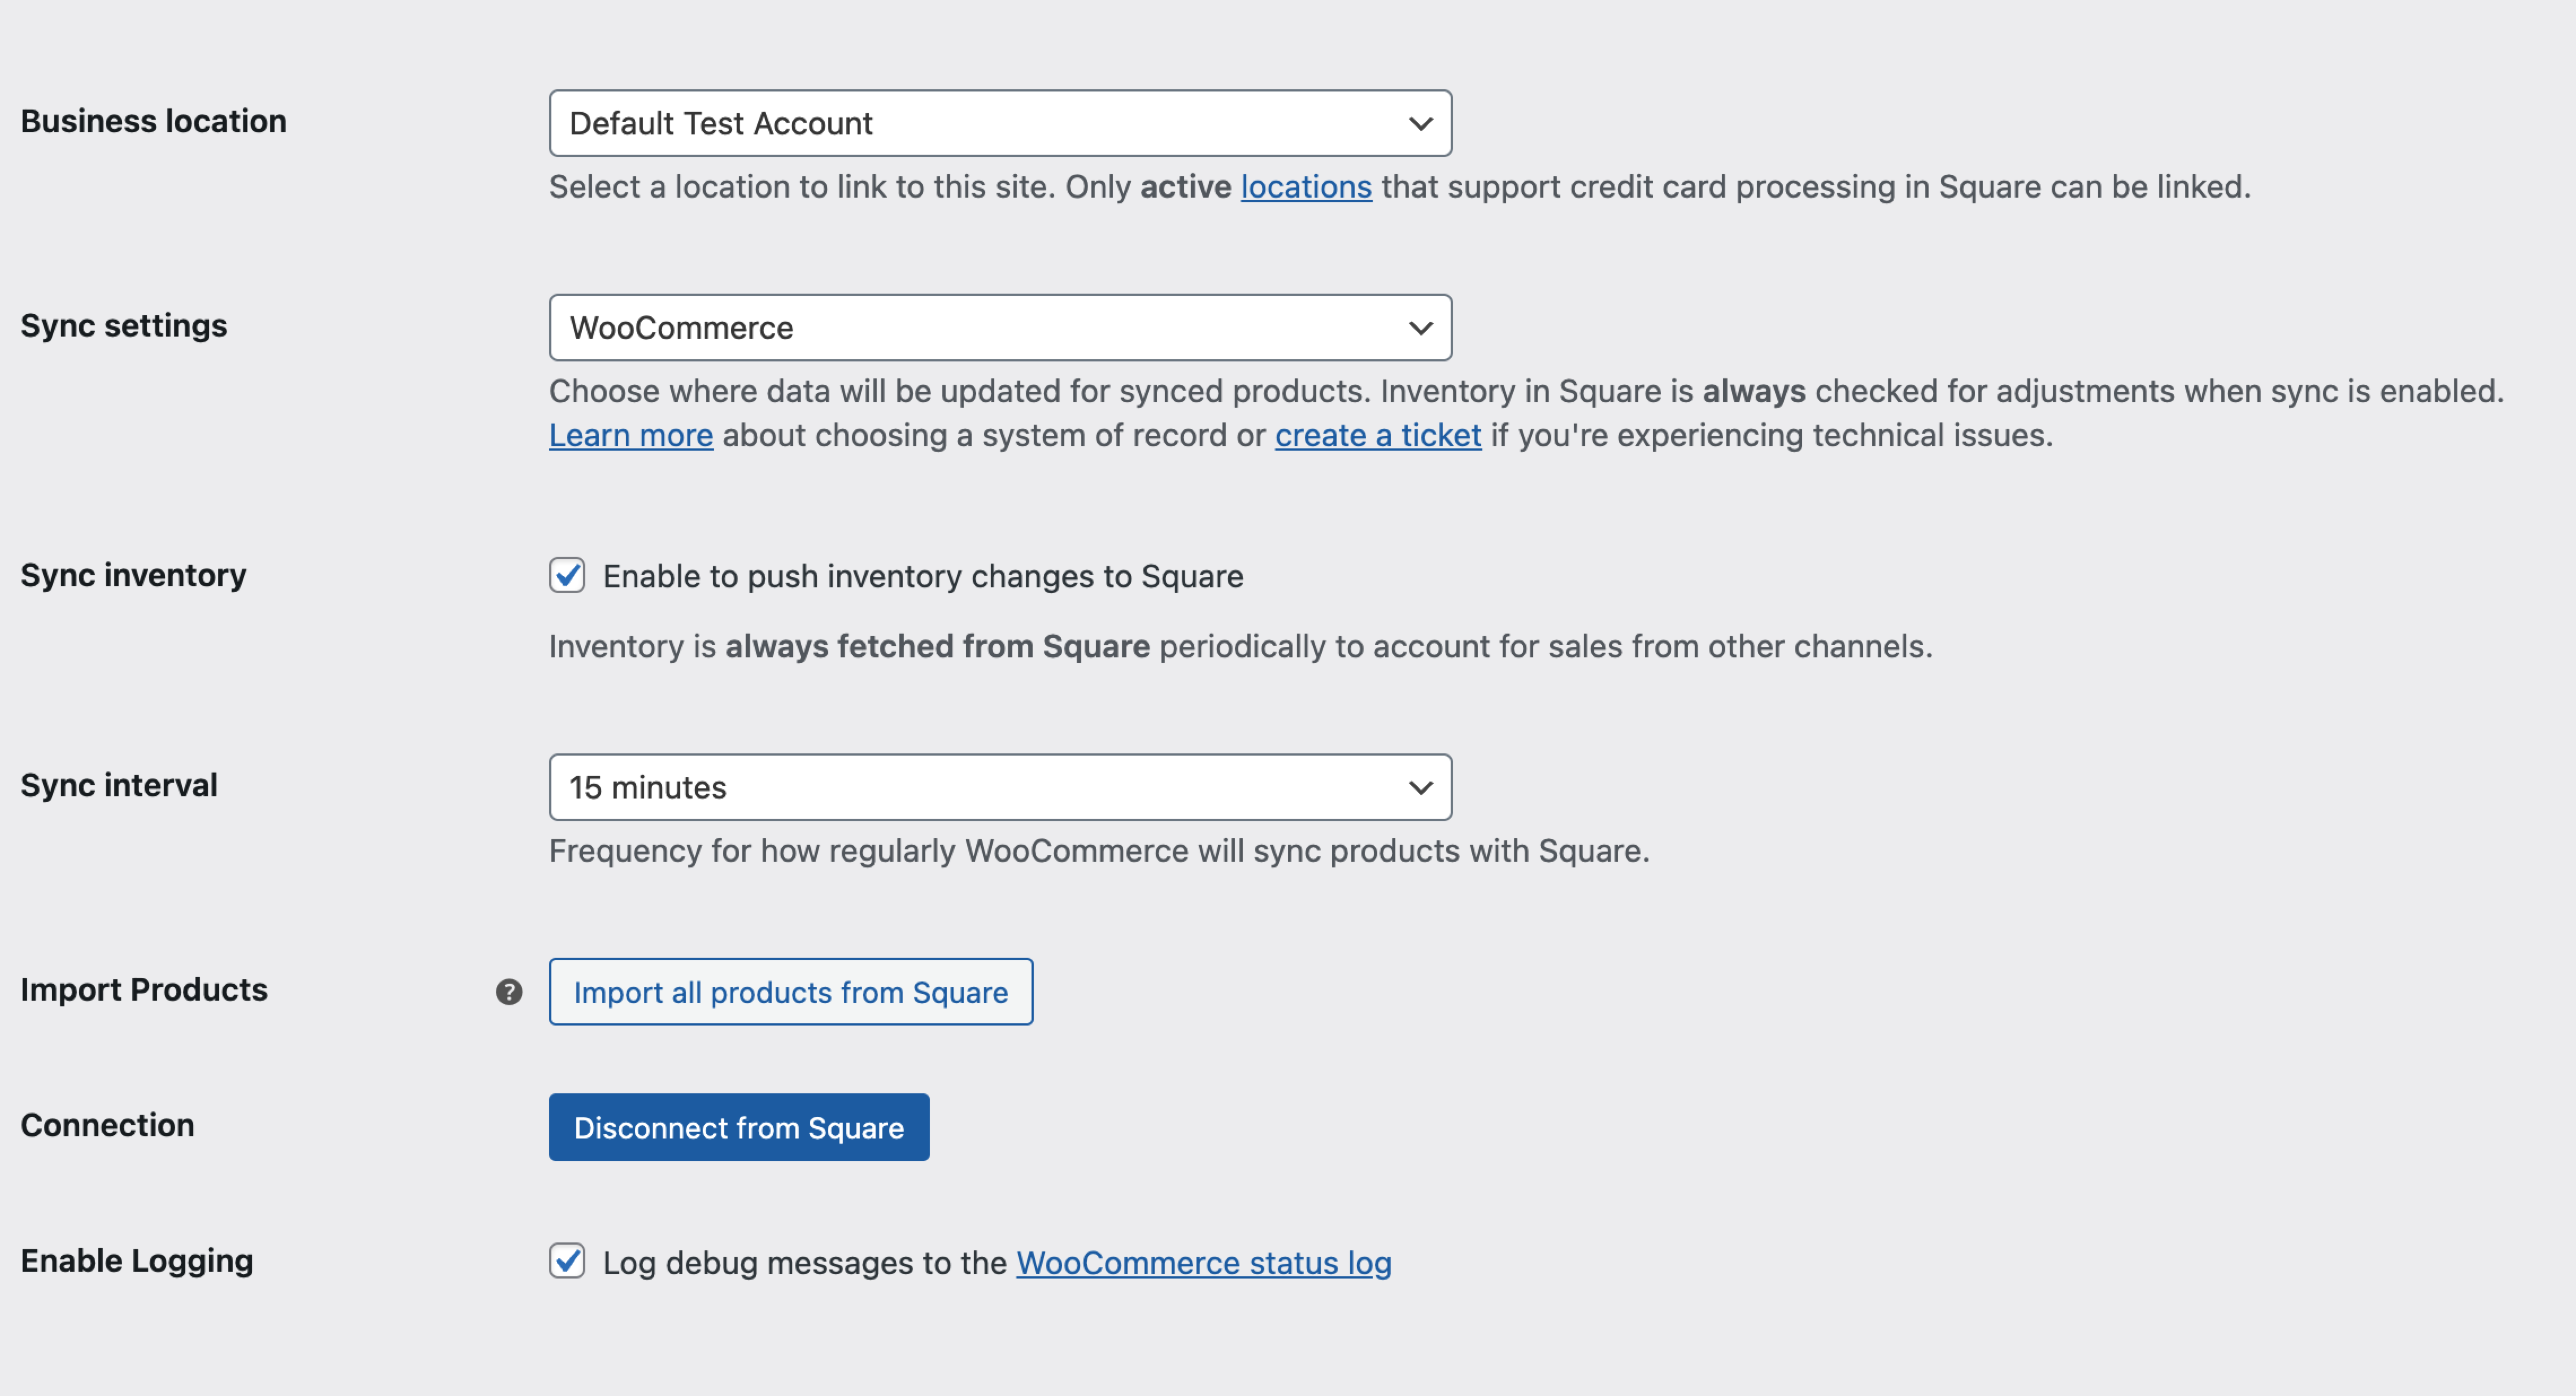Screen dimensions: 2576x1396
Task: Click Disconnect from Square
Action: 738,1127
